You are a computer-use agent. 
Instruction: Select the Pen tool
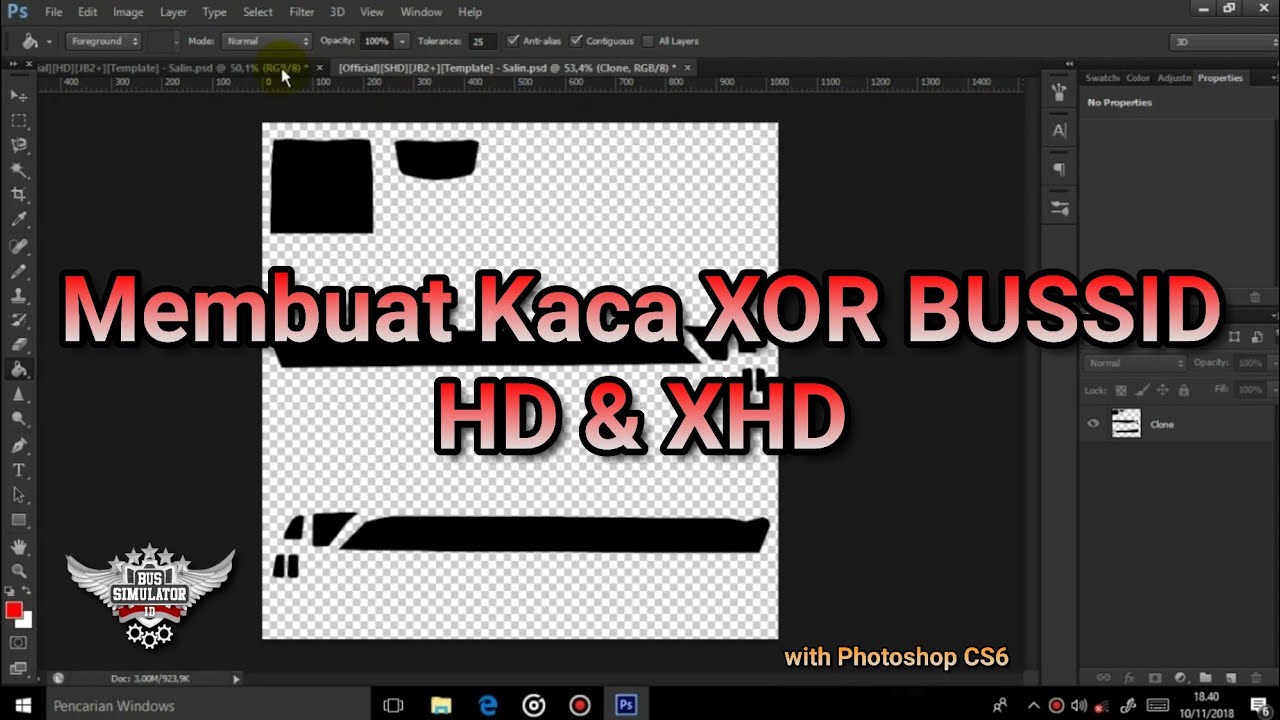tap(18, 445)
